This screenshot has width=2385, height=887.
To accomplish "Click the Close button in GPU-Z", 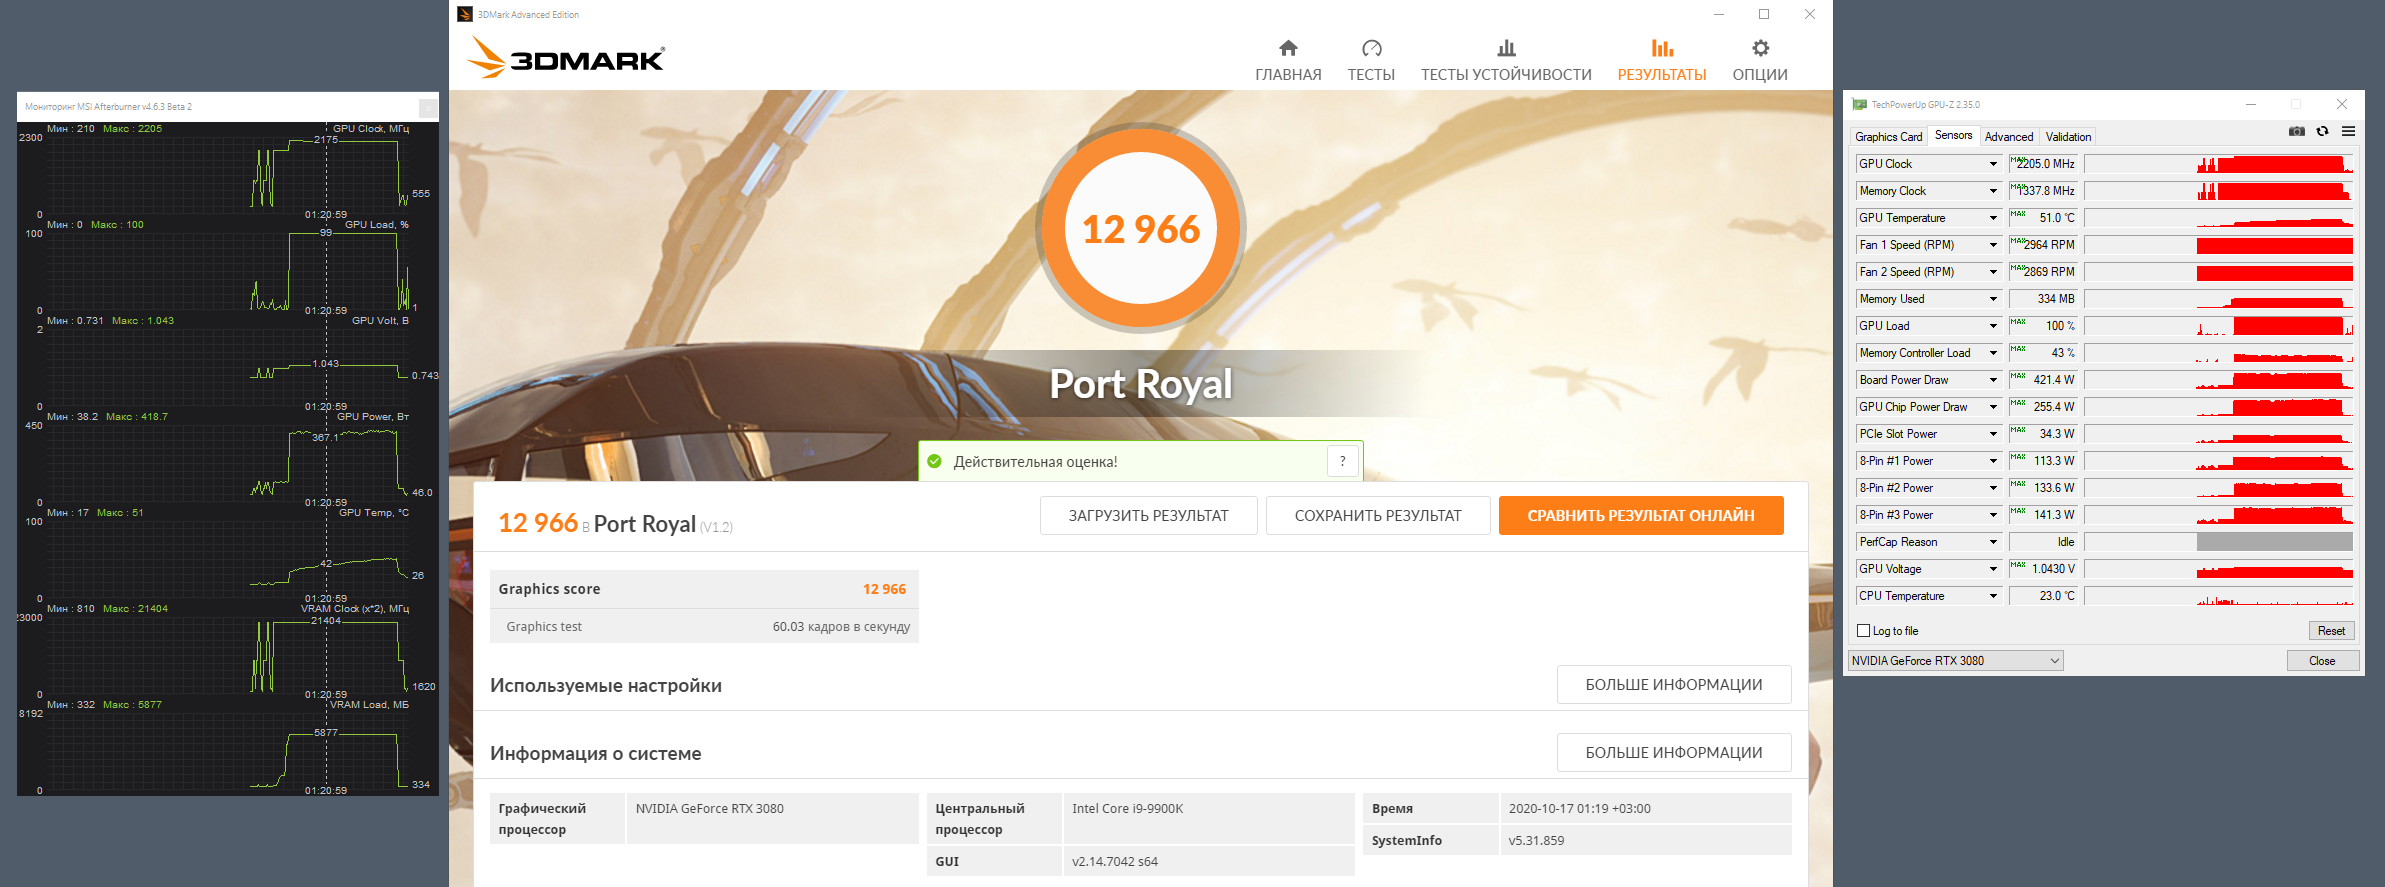I will tap(2322, 661).
